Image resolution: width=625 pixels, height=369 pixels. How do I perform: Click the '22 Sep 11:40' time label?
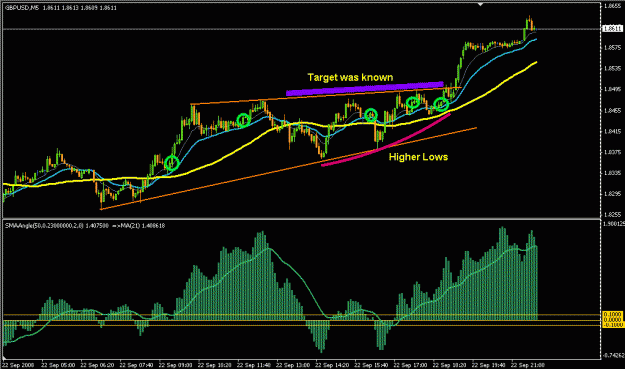tap(254, 365)
